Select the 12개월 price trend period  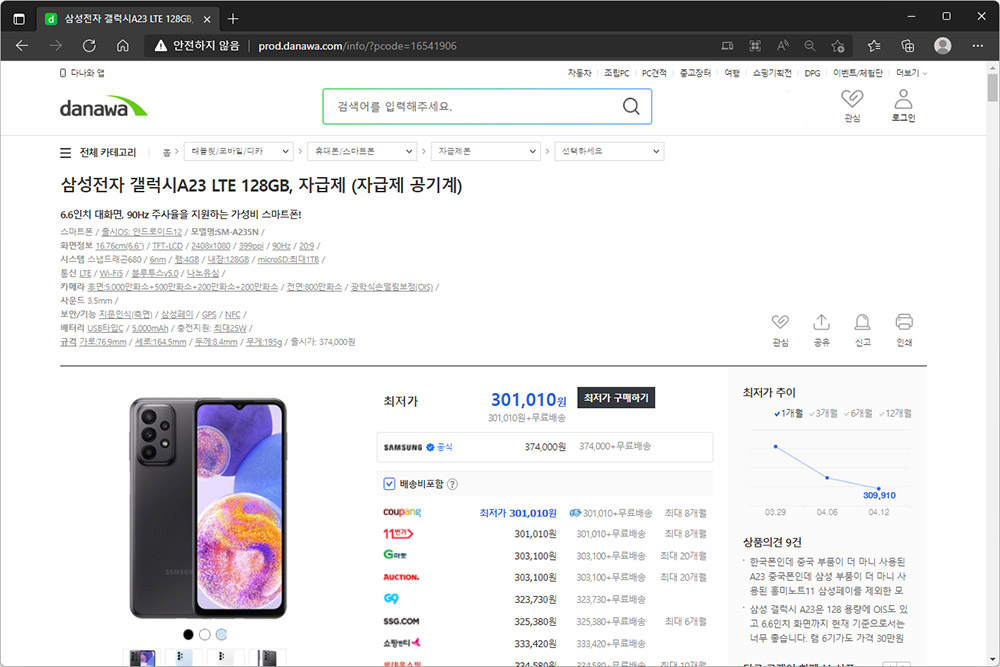point(895,413)
